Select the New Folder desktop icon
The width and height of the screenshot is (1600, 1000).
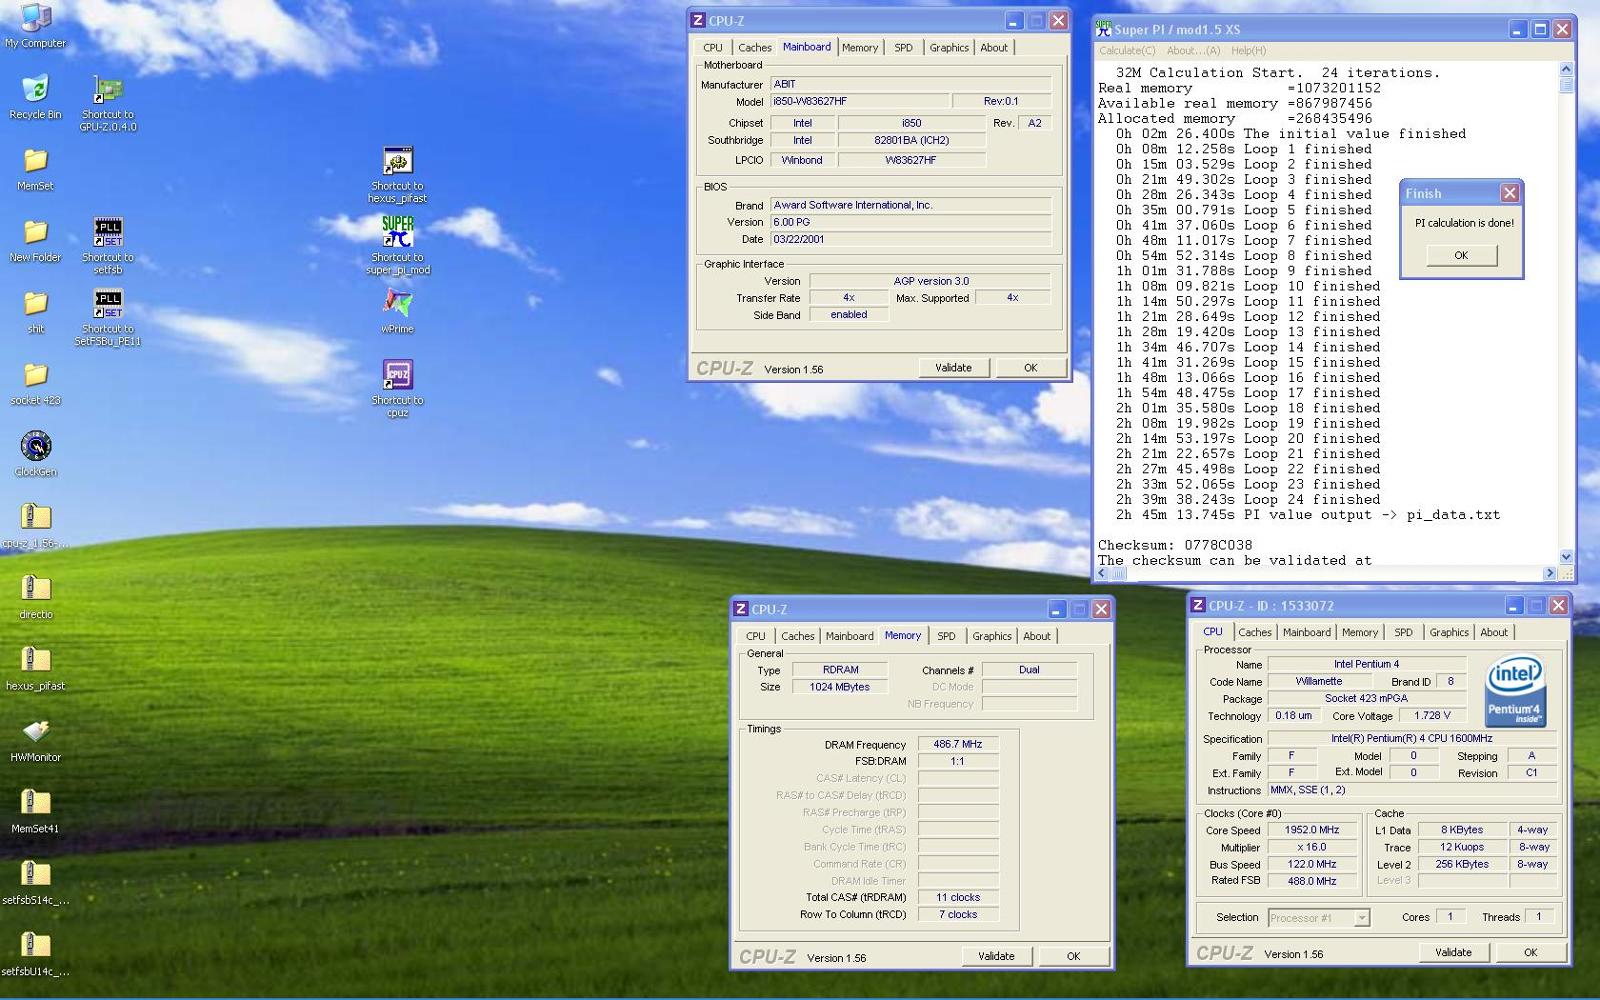tap(35, 240)
